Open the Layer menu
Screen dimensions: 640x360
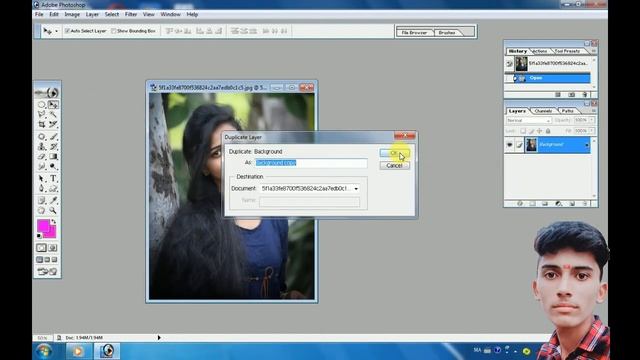92,14
